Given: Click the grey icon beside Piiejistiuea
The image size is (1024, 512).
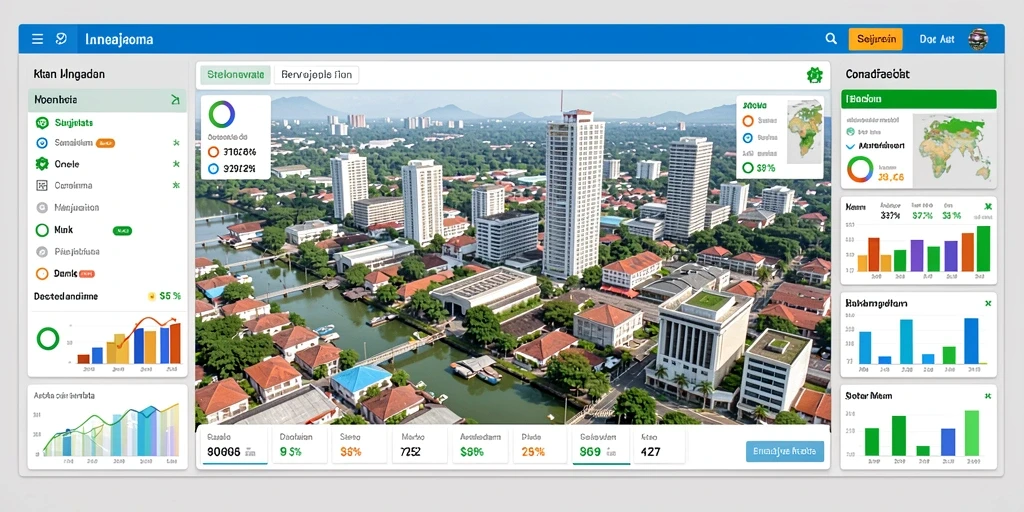Looking at the screenshot, I should pos(42,251).
